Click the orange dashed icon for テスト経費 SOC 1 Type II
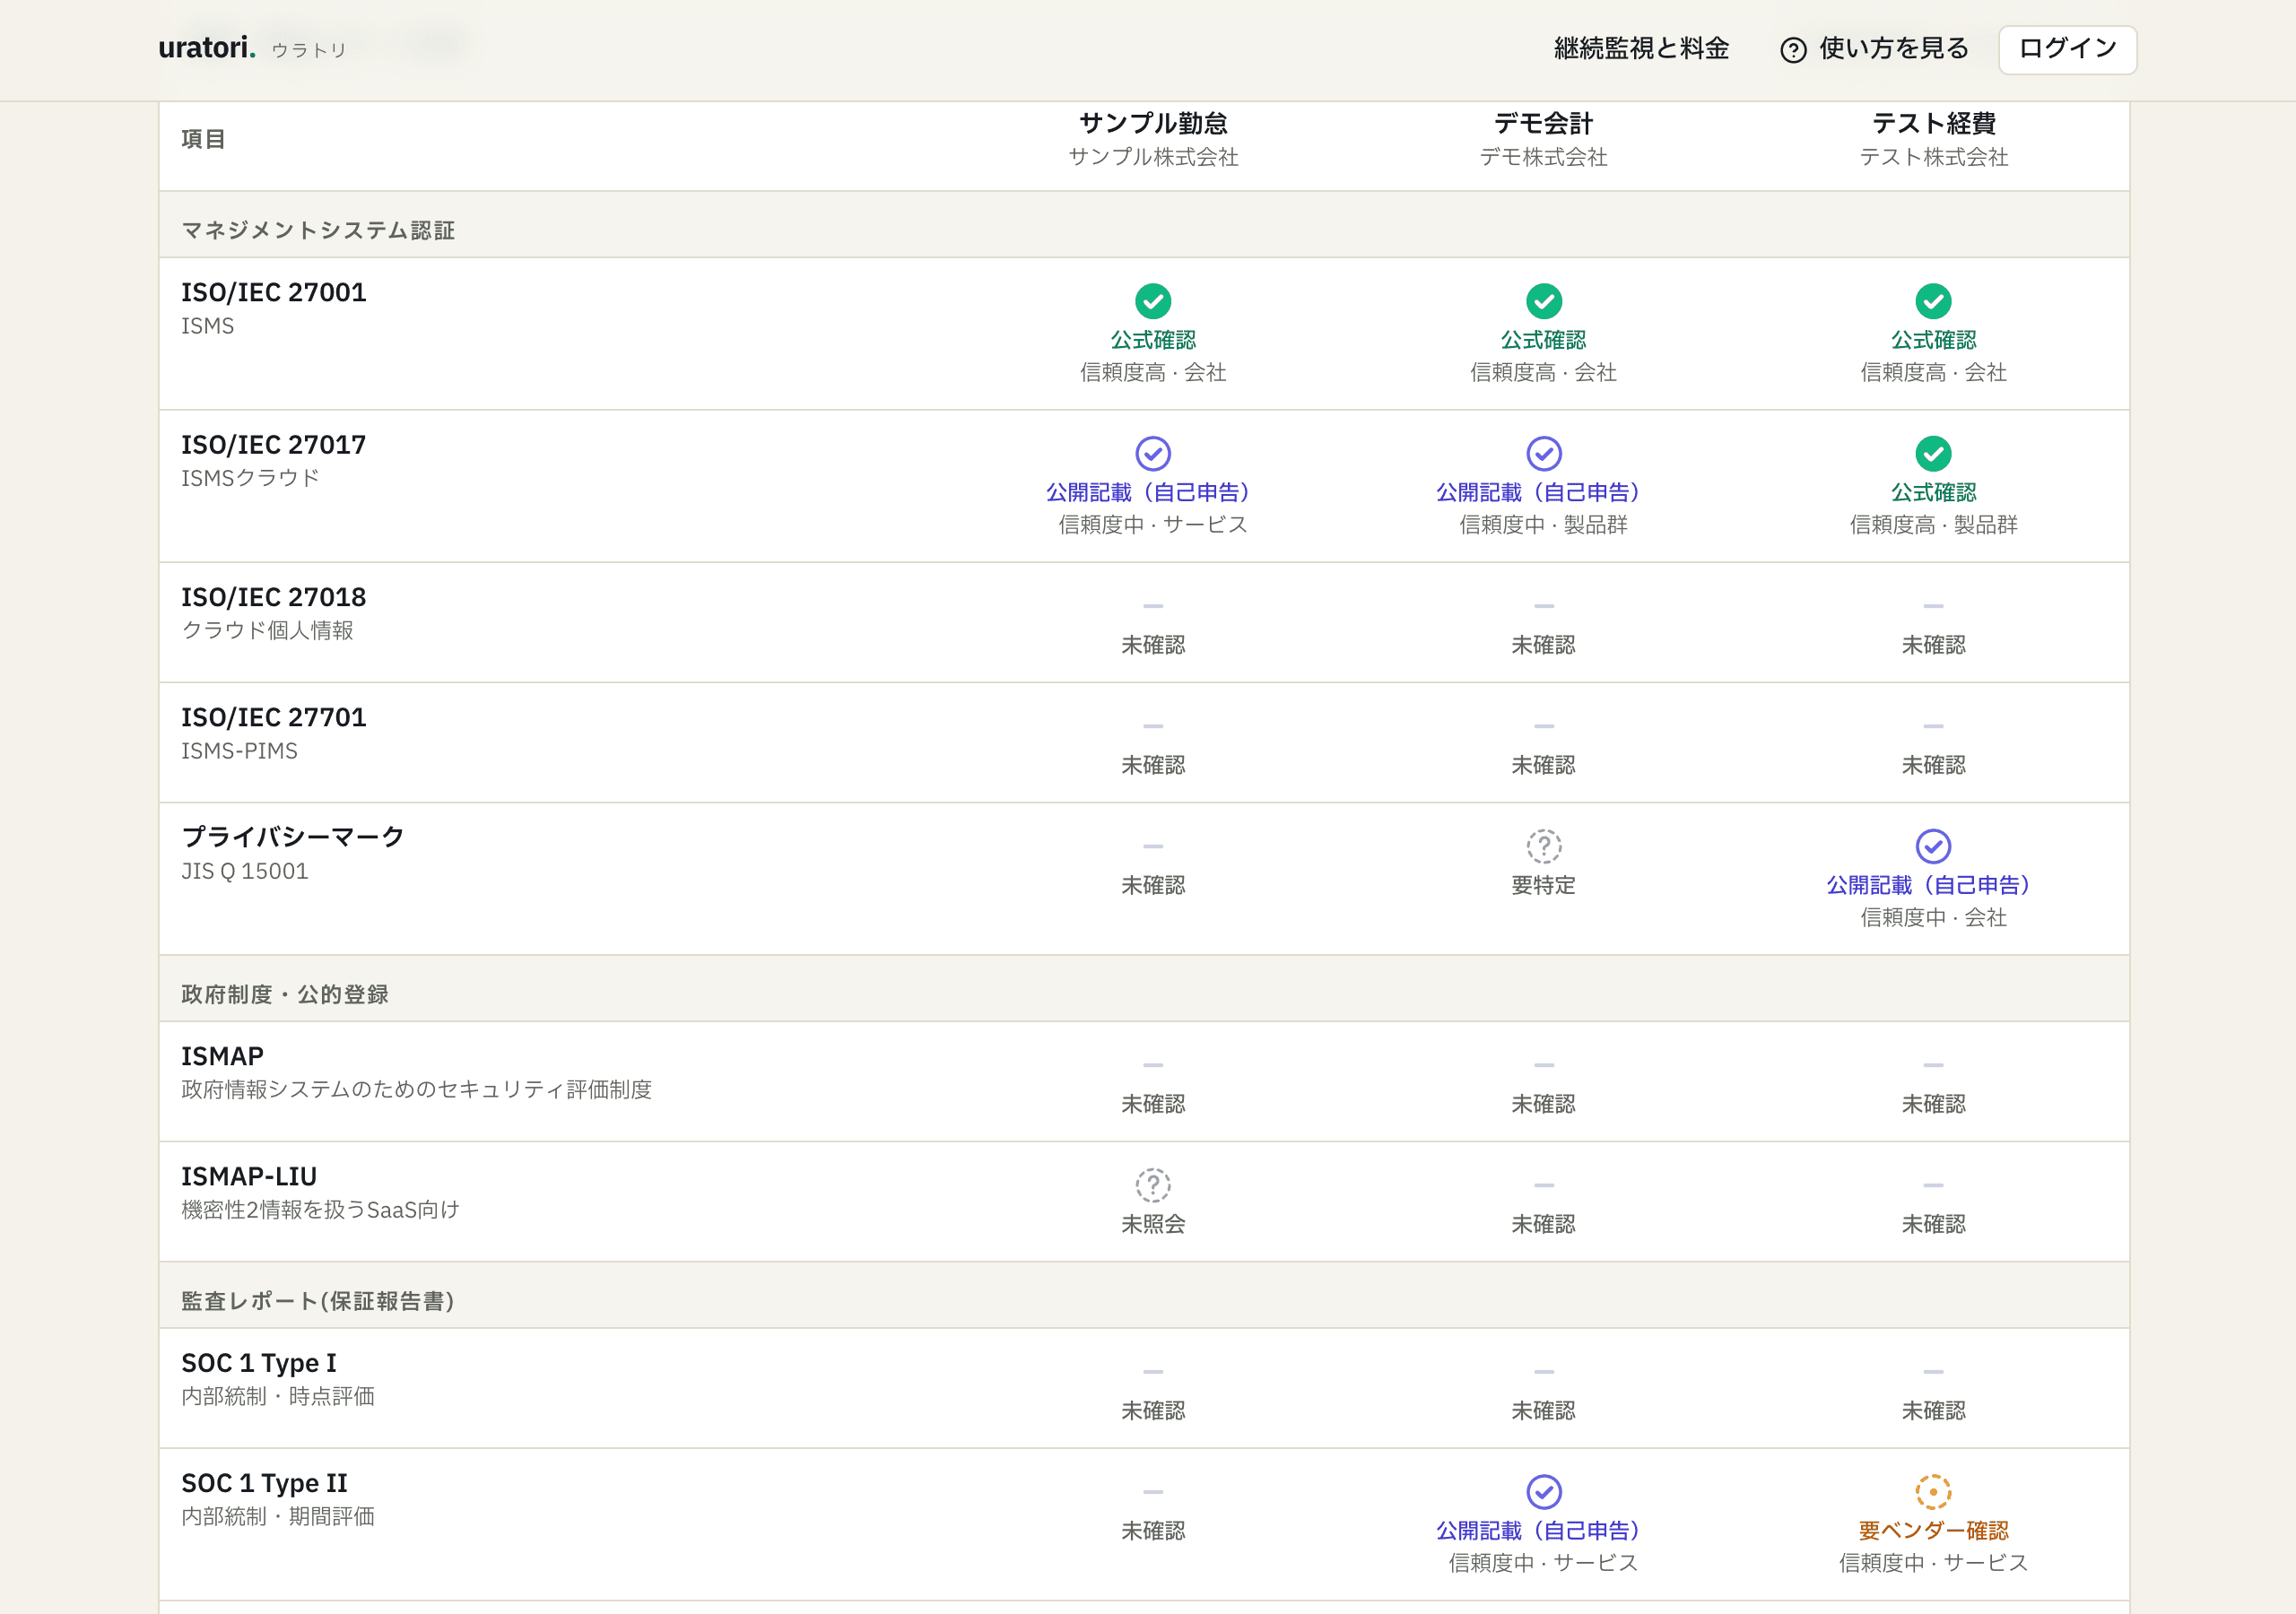 click(1933, 1491)
